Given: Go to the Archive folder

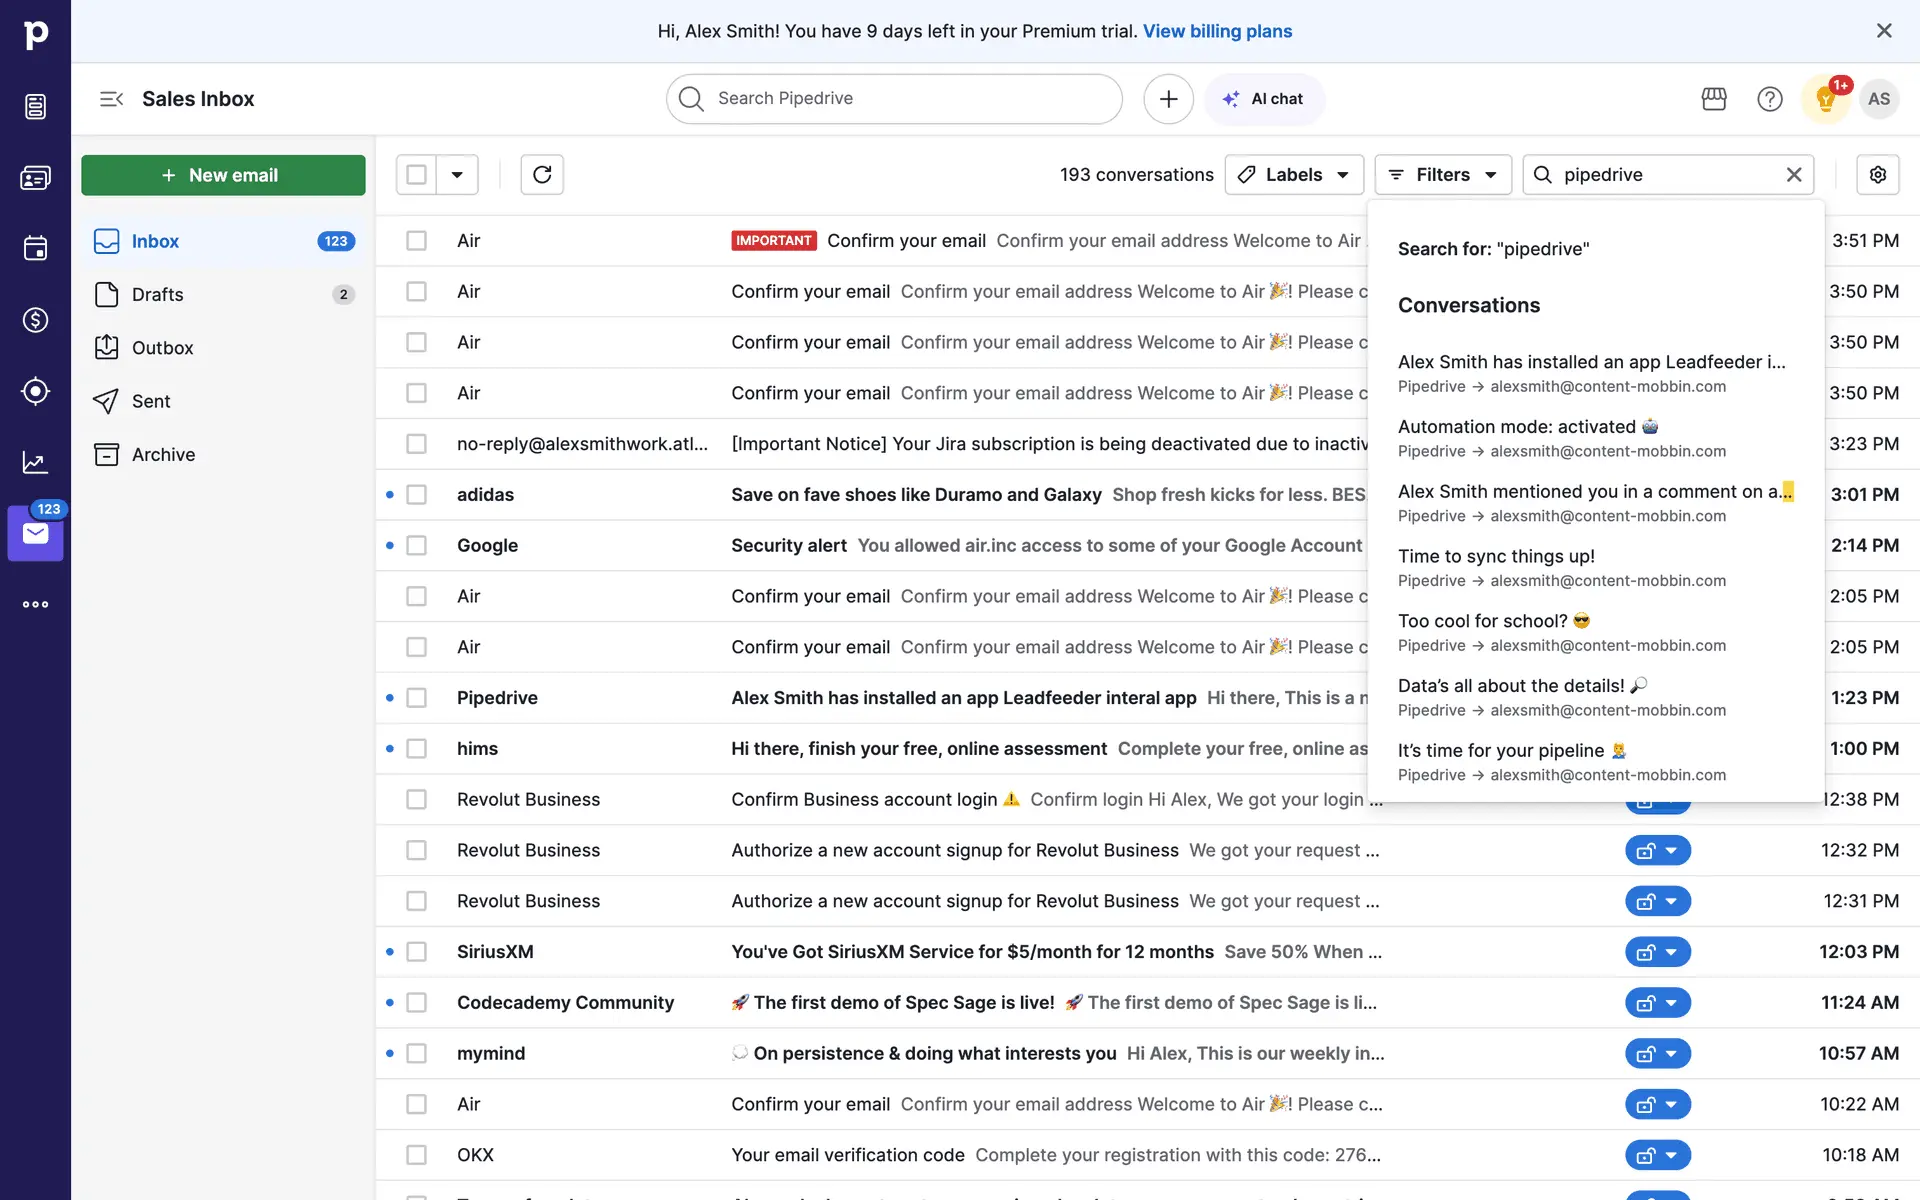Looking at the screenshot, I should point(163,455).
